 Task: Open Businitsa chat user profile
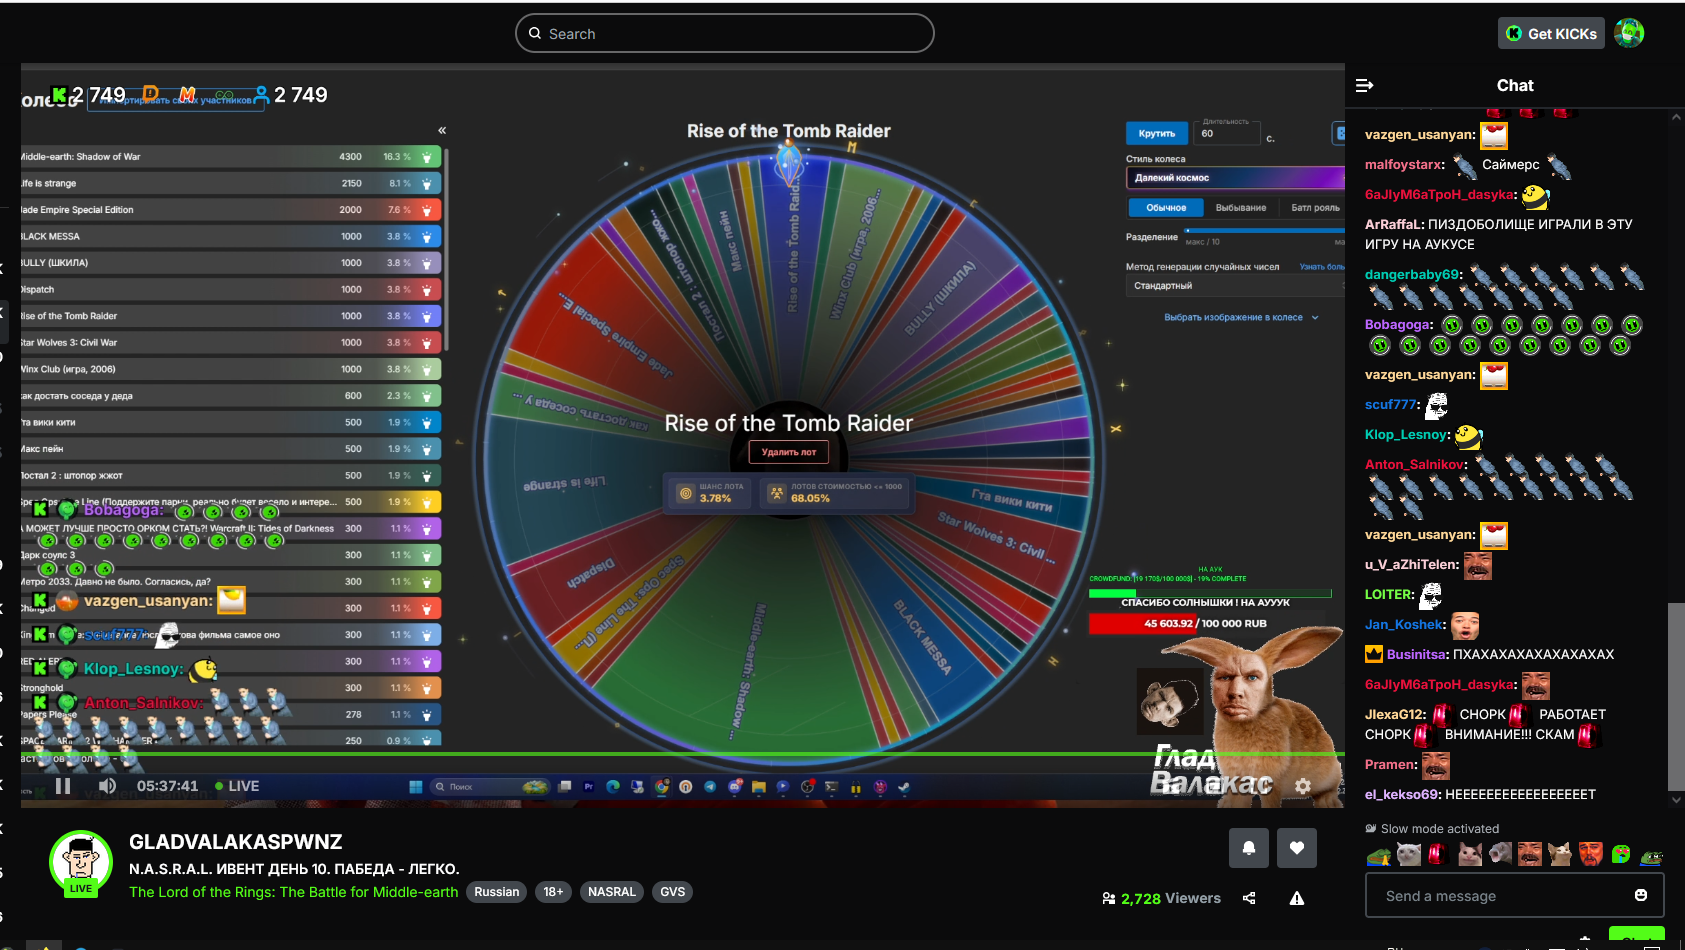click(x=1417, y=655)
